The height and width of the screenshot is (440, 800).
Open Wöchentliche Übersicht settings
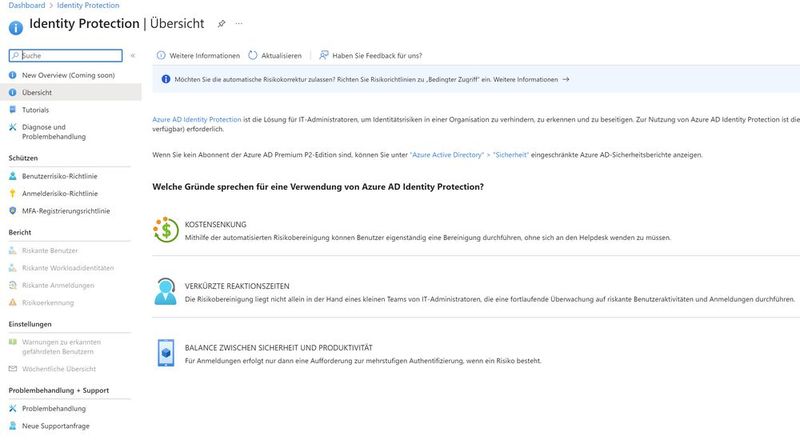[59, 369]
